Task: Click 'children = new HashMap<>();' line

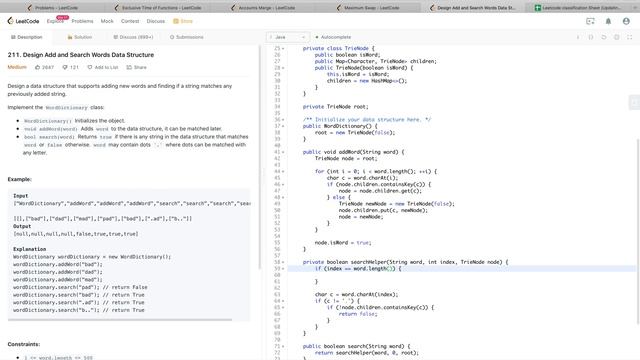Action: pos(367,81)
